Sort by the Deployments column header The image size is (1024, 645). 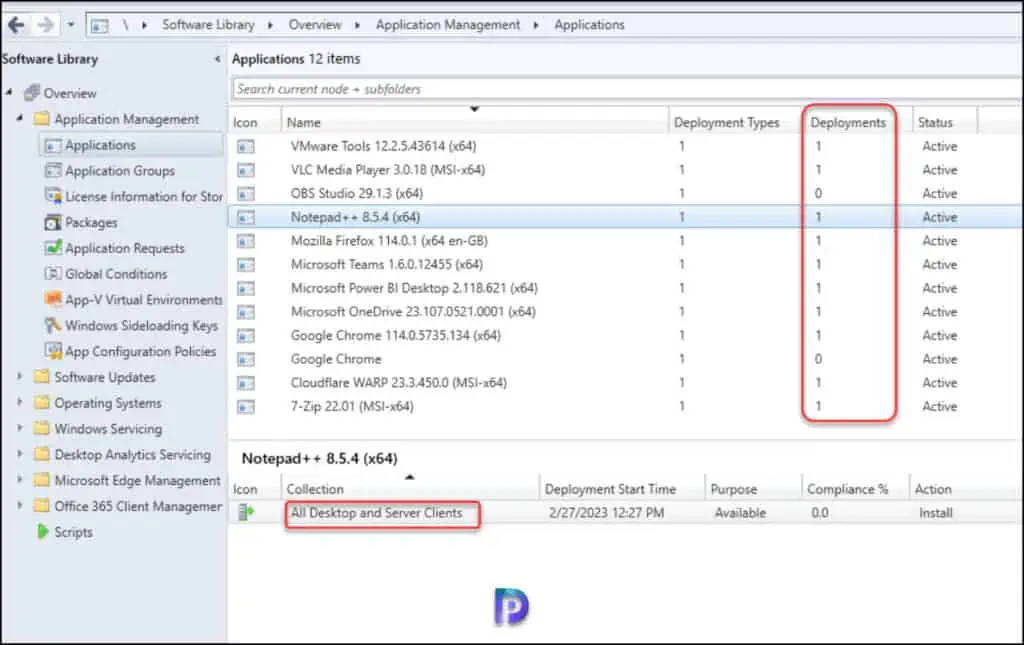pos(848,122)
